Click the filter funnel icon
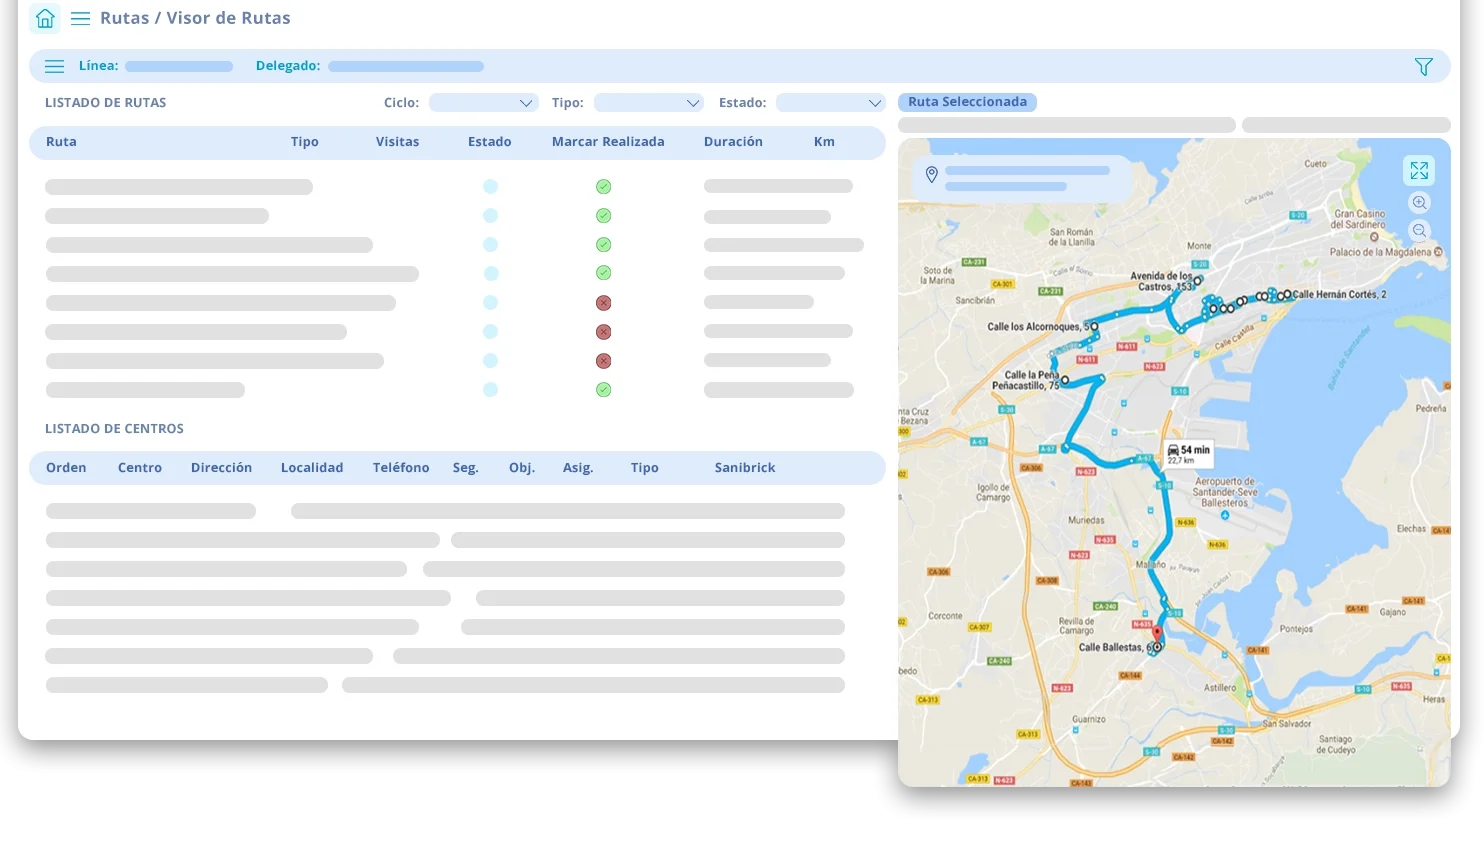1484x846 pixels. [1423, 67]
